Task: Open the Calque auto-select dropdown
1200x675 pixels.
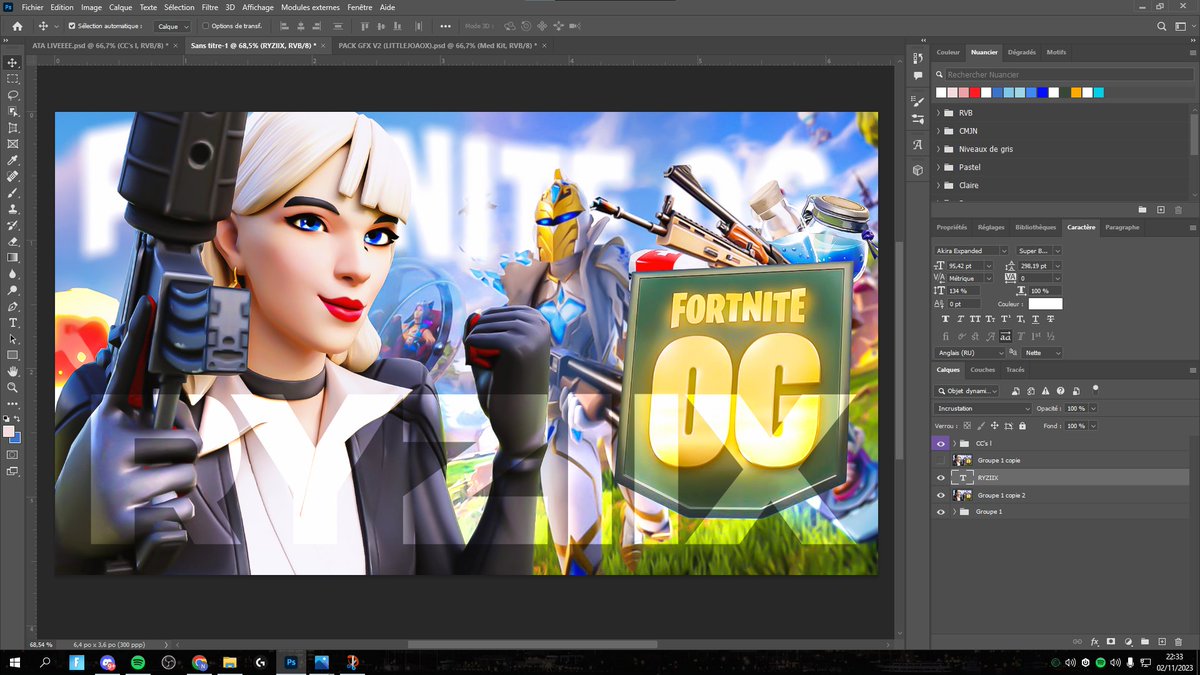Action: (173, 26)
